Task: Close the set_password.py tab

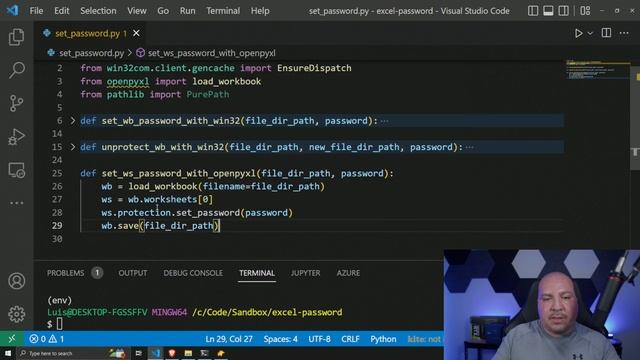Action: click(136, 33)
